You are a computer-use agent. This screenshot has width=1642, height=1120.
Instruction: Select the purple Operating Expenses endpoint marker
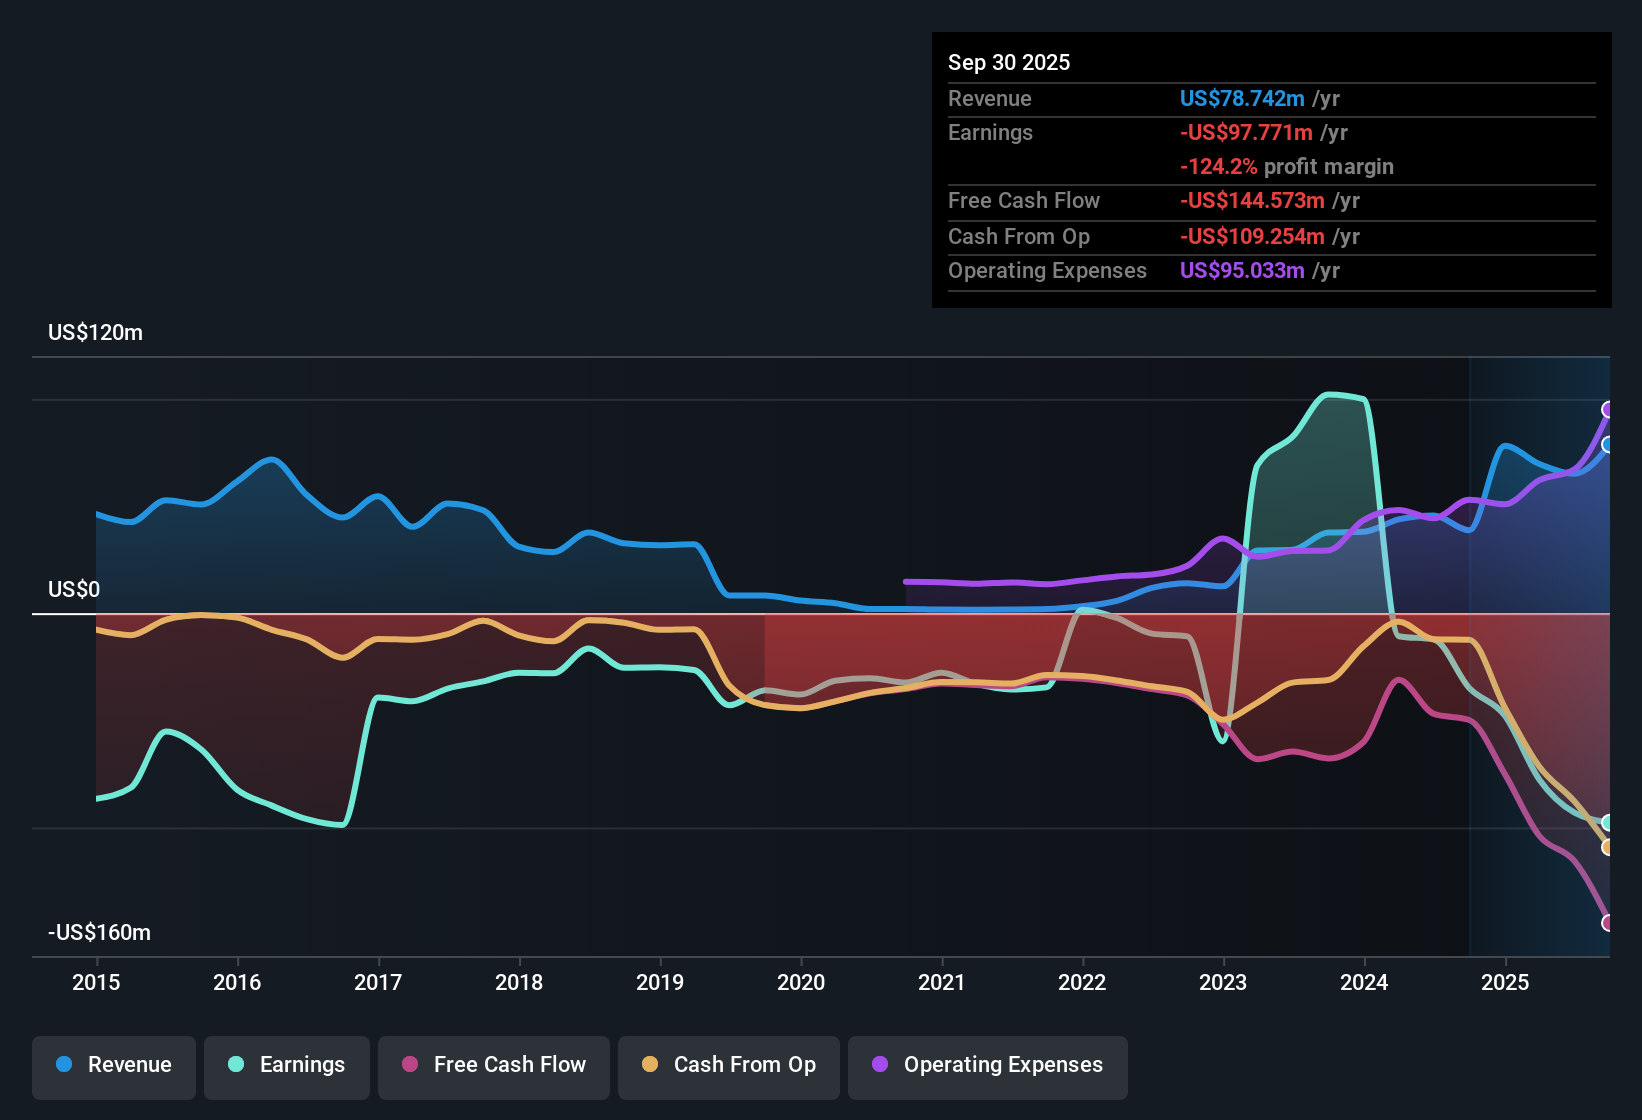[1608, 409]
